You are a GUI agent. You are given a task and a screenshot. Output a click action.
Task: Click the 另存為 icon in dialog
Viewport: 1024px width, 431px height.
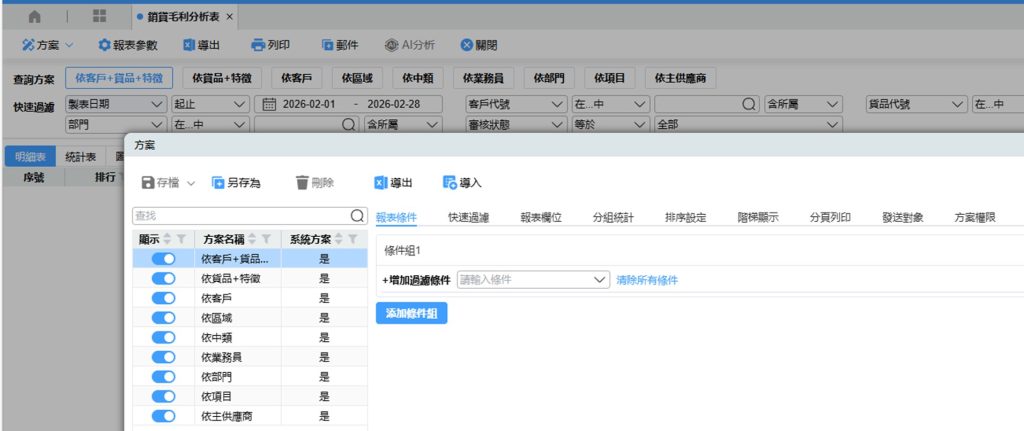click(x=218, y=183)
